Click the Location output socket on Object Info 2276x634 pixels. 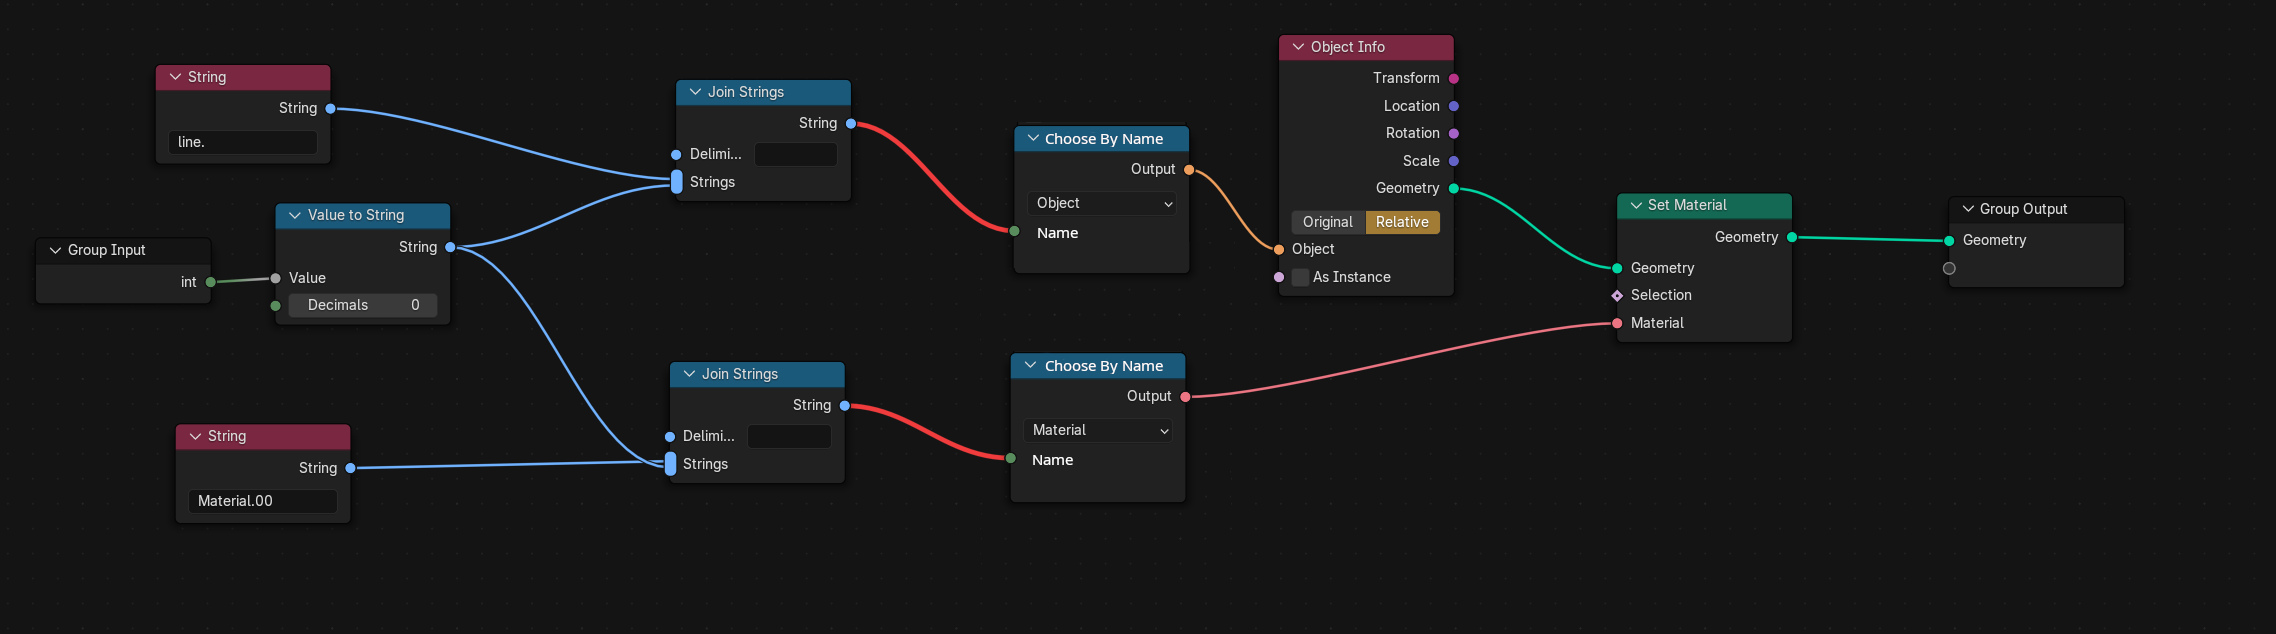tap(1454, 106)
